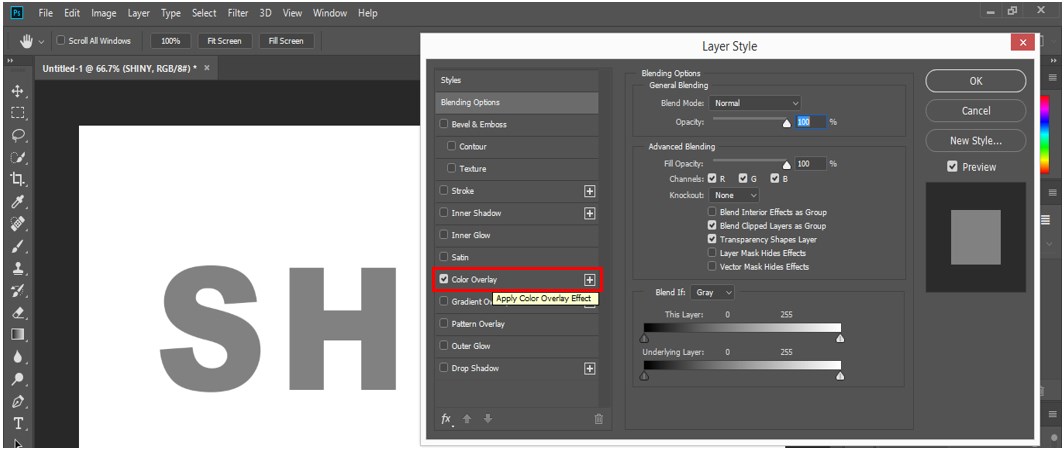Screen dimensions: 1064x451
Task: Click This Layer white point slider
Action: coord(840,338)
